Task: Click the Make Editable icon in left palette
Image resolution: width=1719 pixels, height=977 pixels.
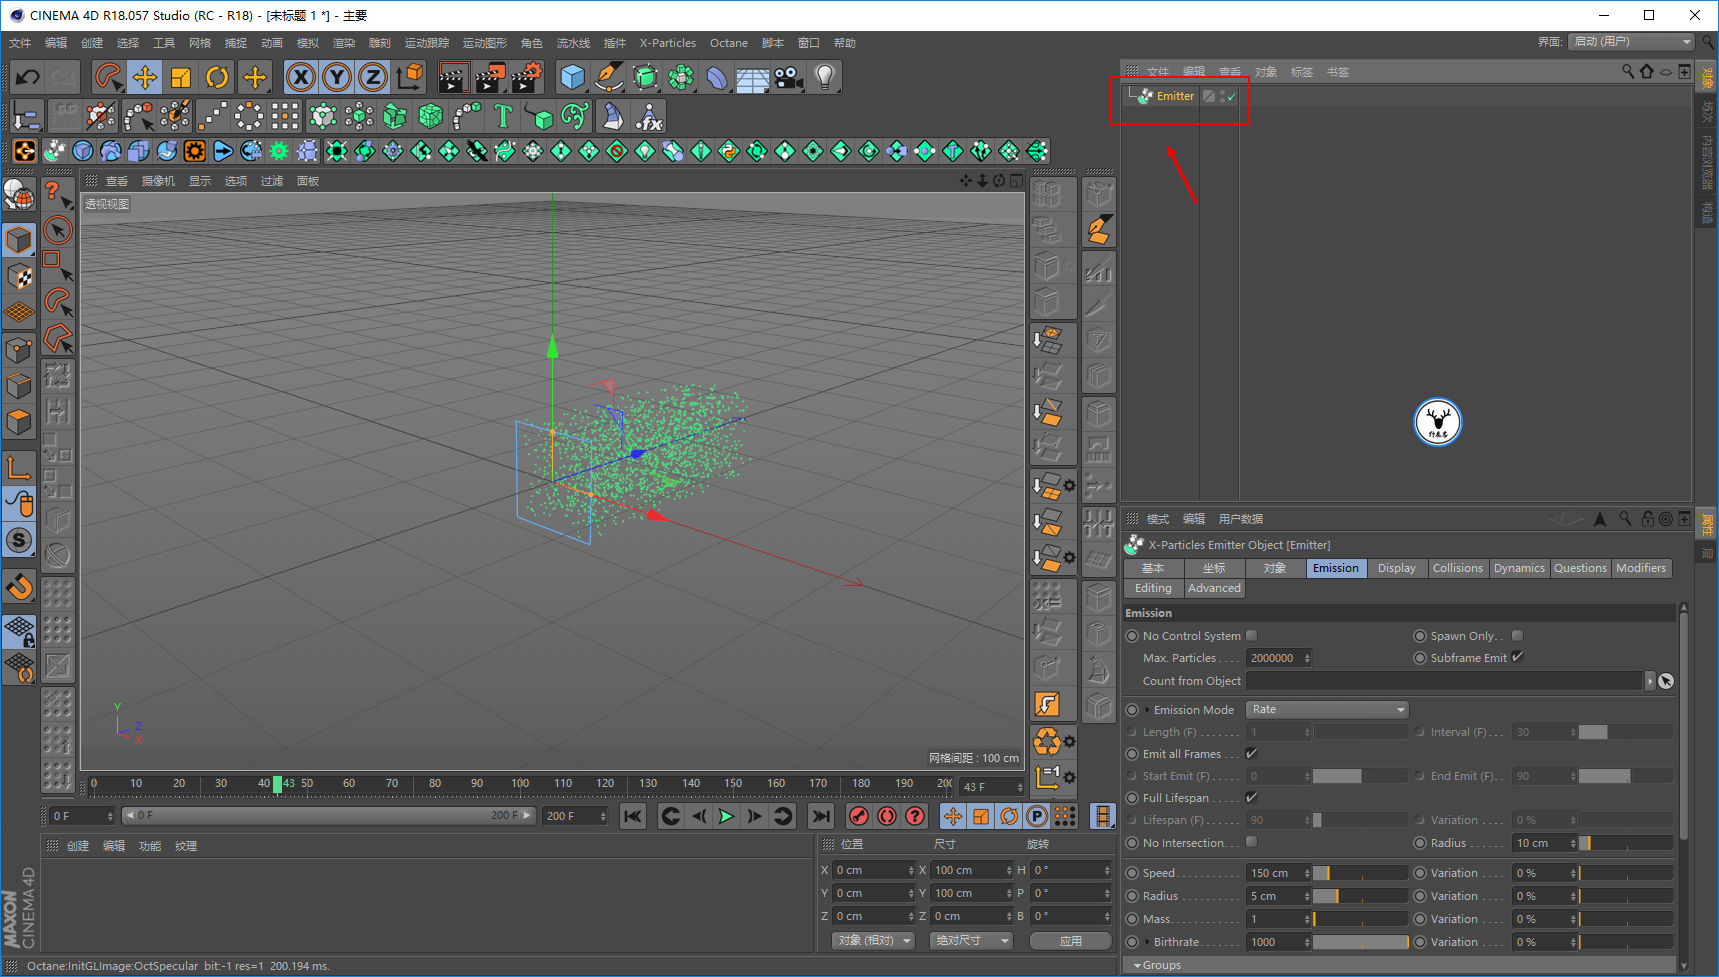Action: tap(19, 194)
